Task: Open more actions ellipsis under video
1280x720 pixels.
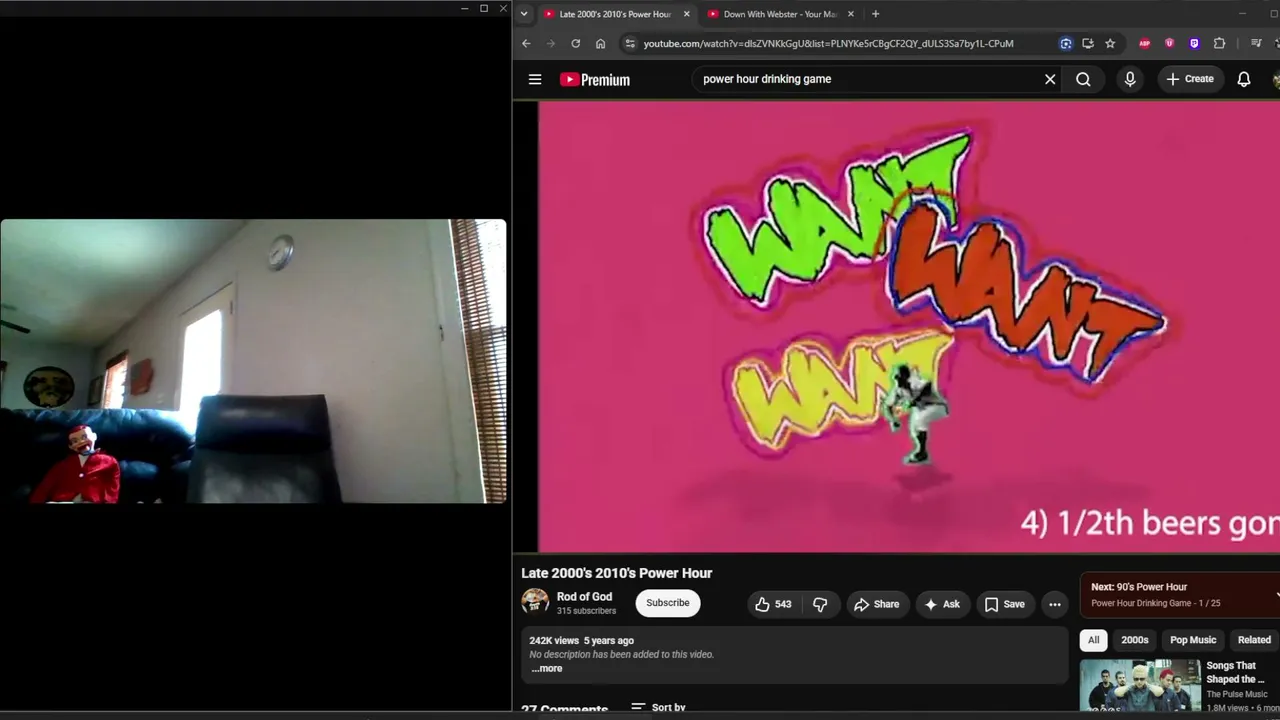Action: (x=1054, y=604)
